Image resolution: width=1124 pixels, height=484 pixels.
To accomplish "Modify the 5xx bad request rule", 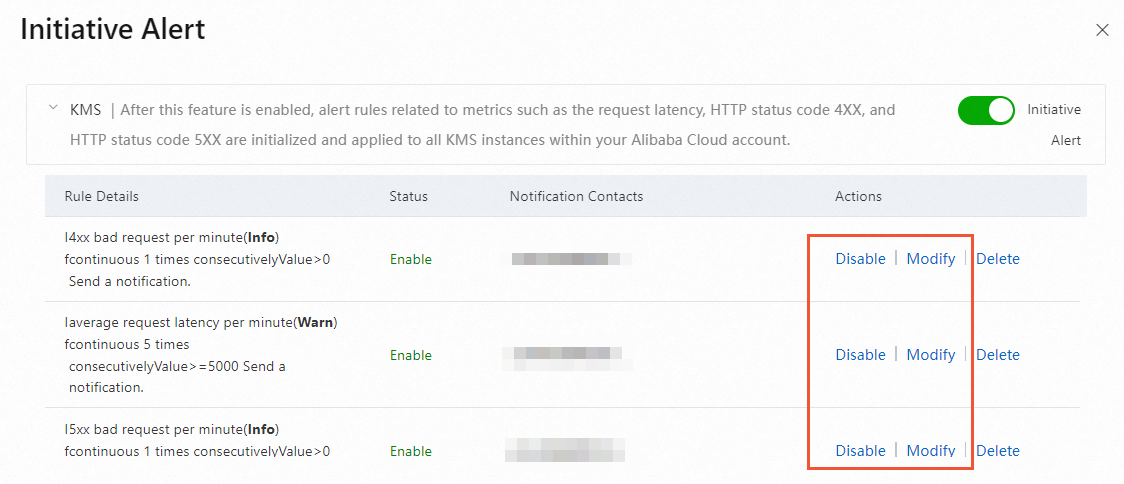I will tap(930, 451).
